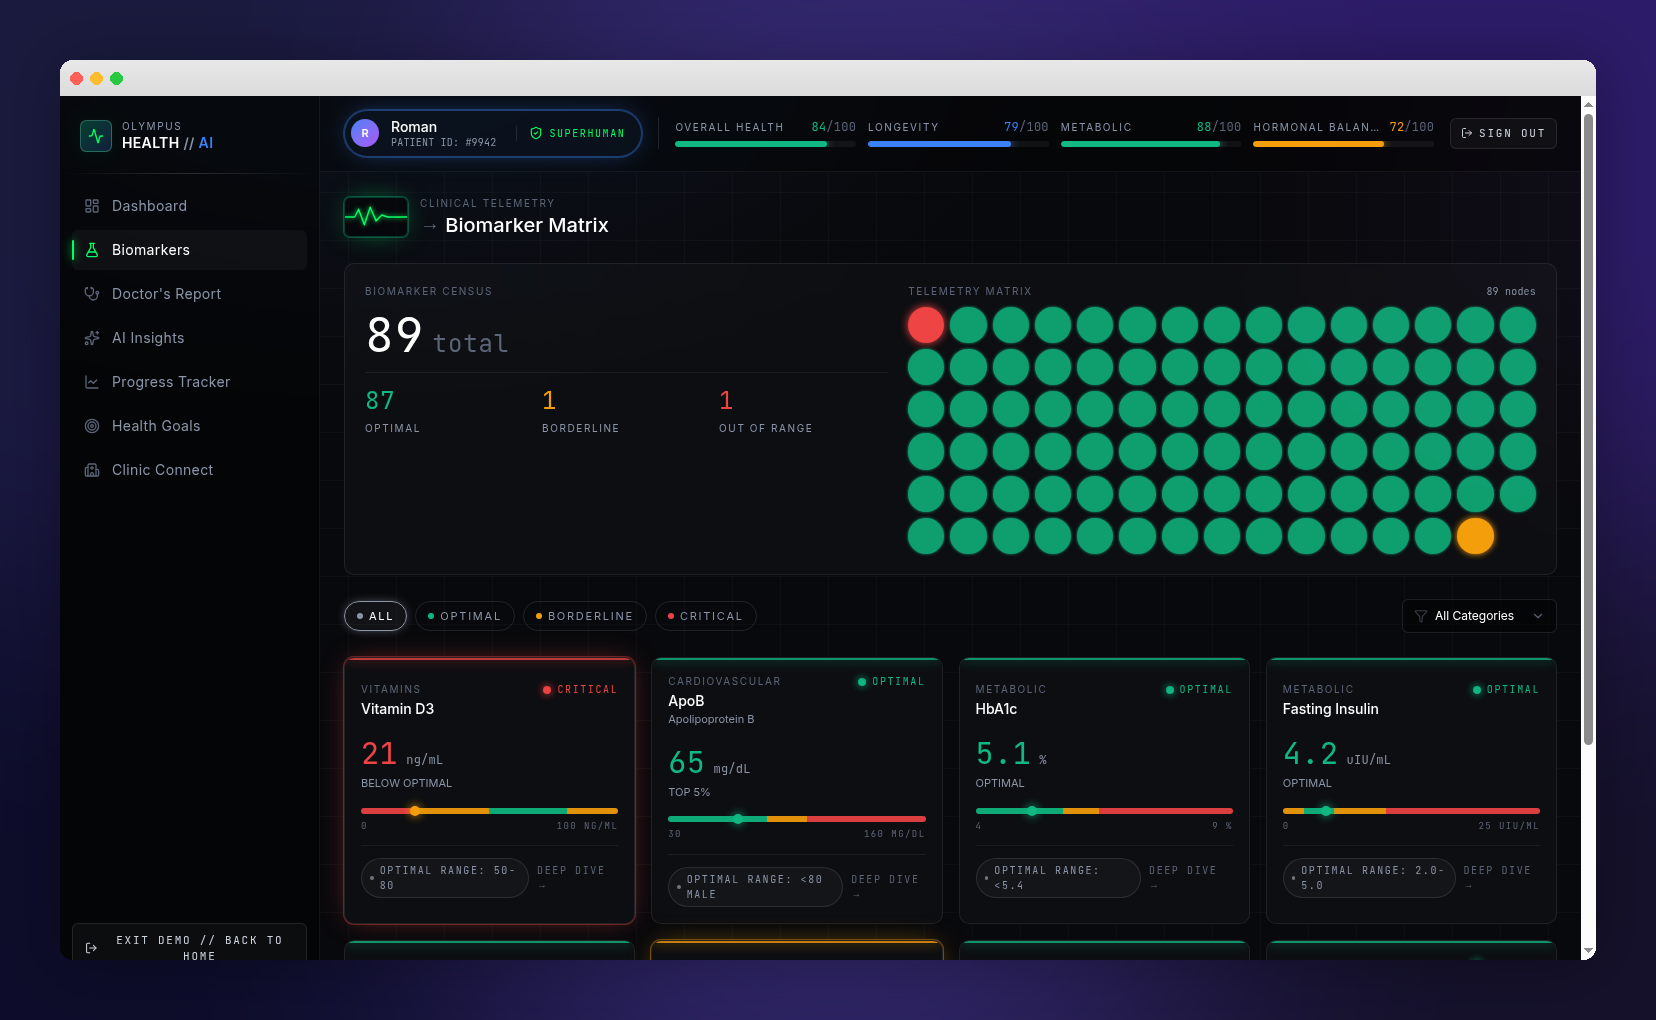Click the Superhuman shield badge icon
Image resolution: width=1656 pixels, height=1020 pixels.
pyautogui.click(x=536, y=133)
